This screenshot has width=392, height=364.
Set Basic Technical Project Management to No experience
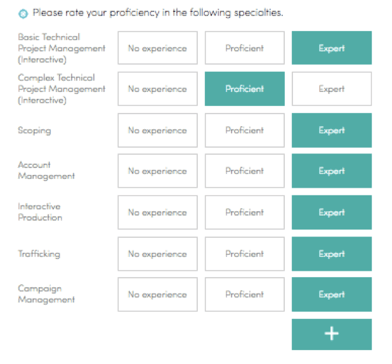[158, 48]
